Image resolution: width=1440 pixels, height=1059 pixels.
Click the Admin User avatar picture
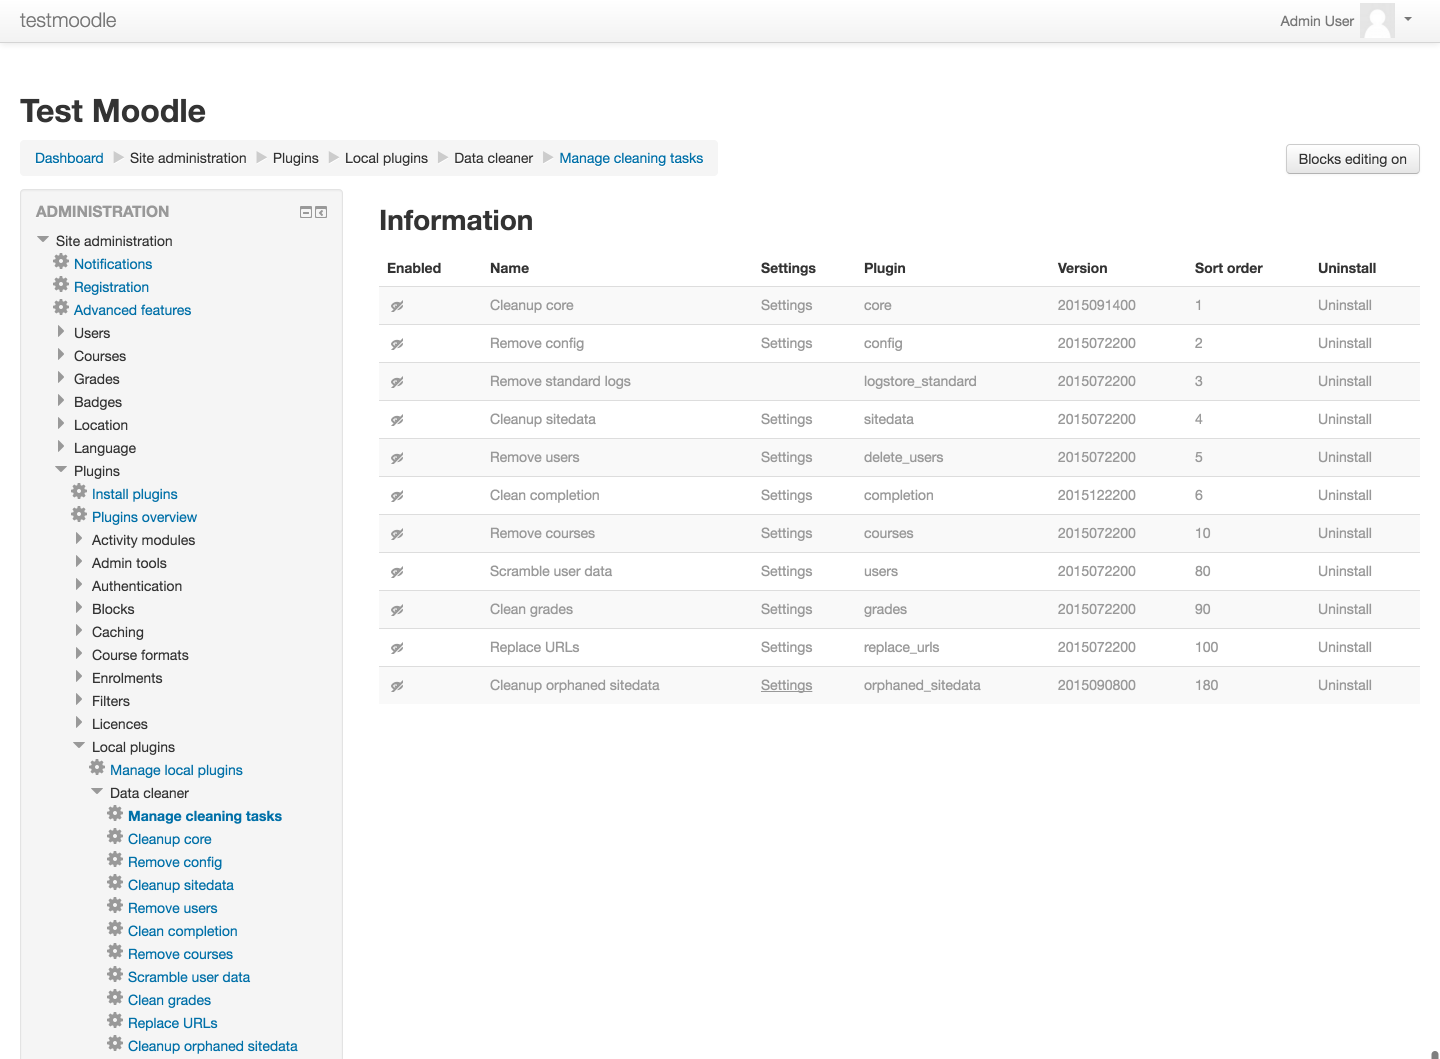point(1377,21)
